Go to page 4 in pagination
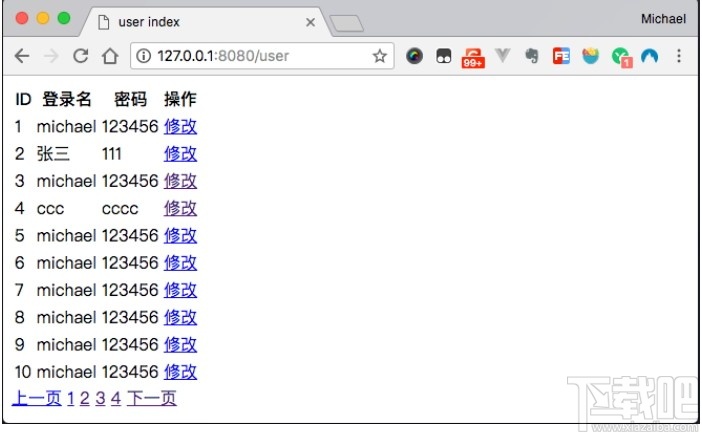The image size is (702, 432). point(116,398)
